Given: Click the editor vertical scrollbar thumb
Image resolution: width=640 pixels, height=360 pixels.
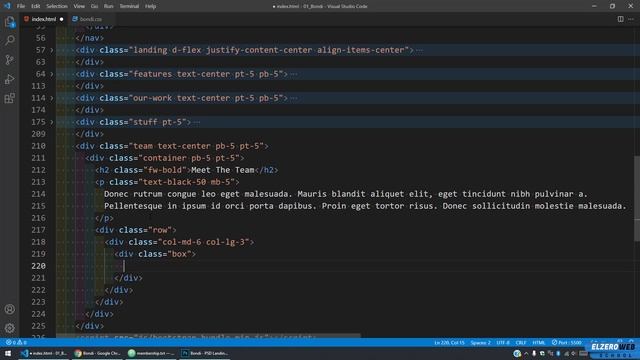Looking at the screenshot, I should (637, 199).
